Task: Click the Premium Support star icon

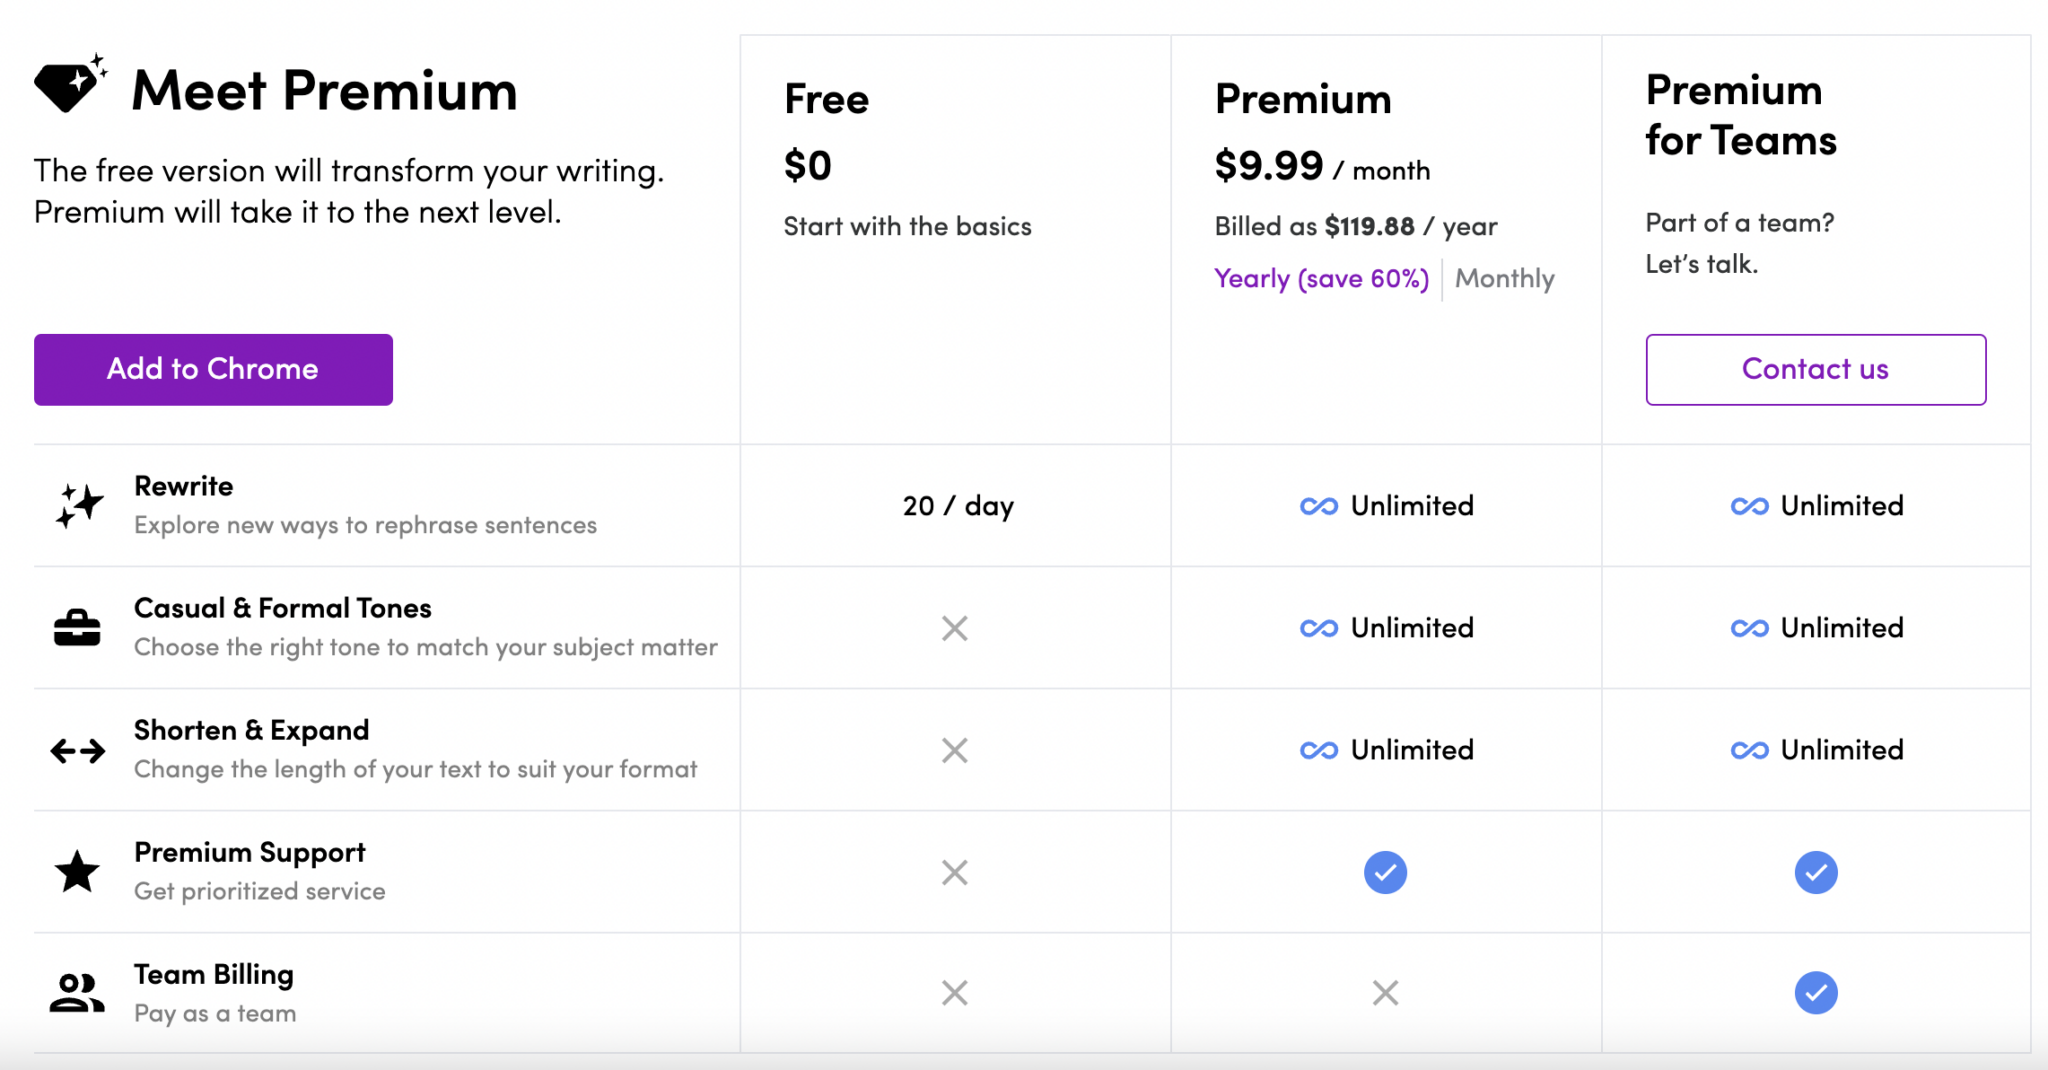Action: [77, 871]
